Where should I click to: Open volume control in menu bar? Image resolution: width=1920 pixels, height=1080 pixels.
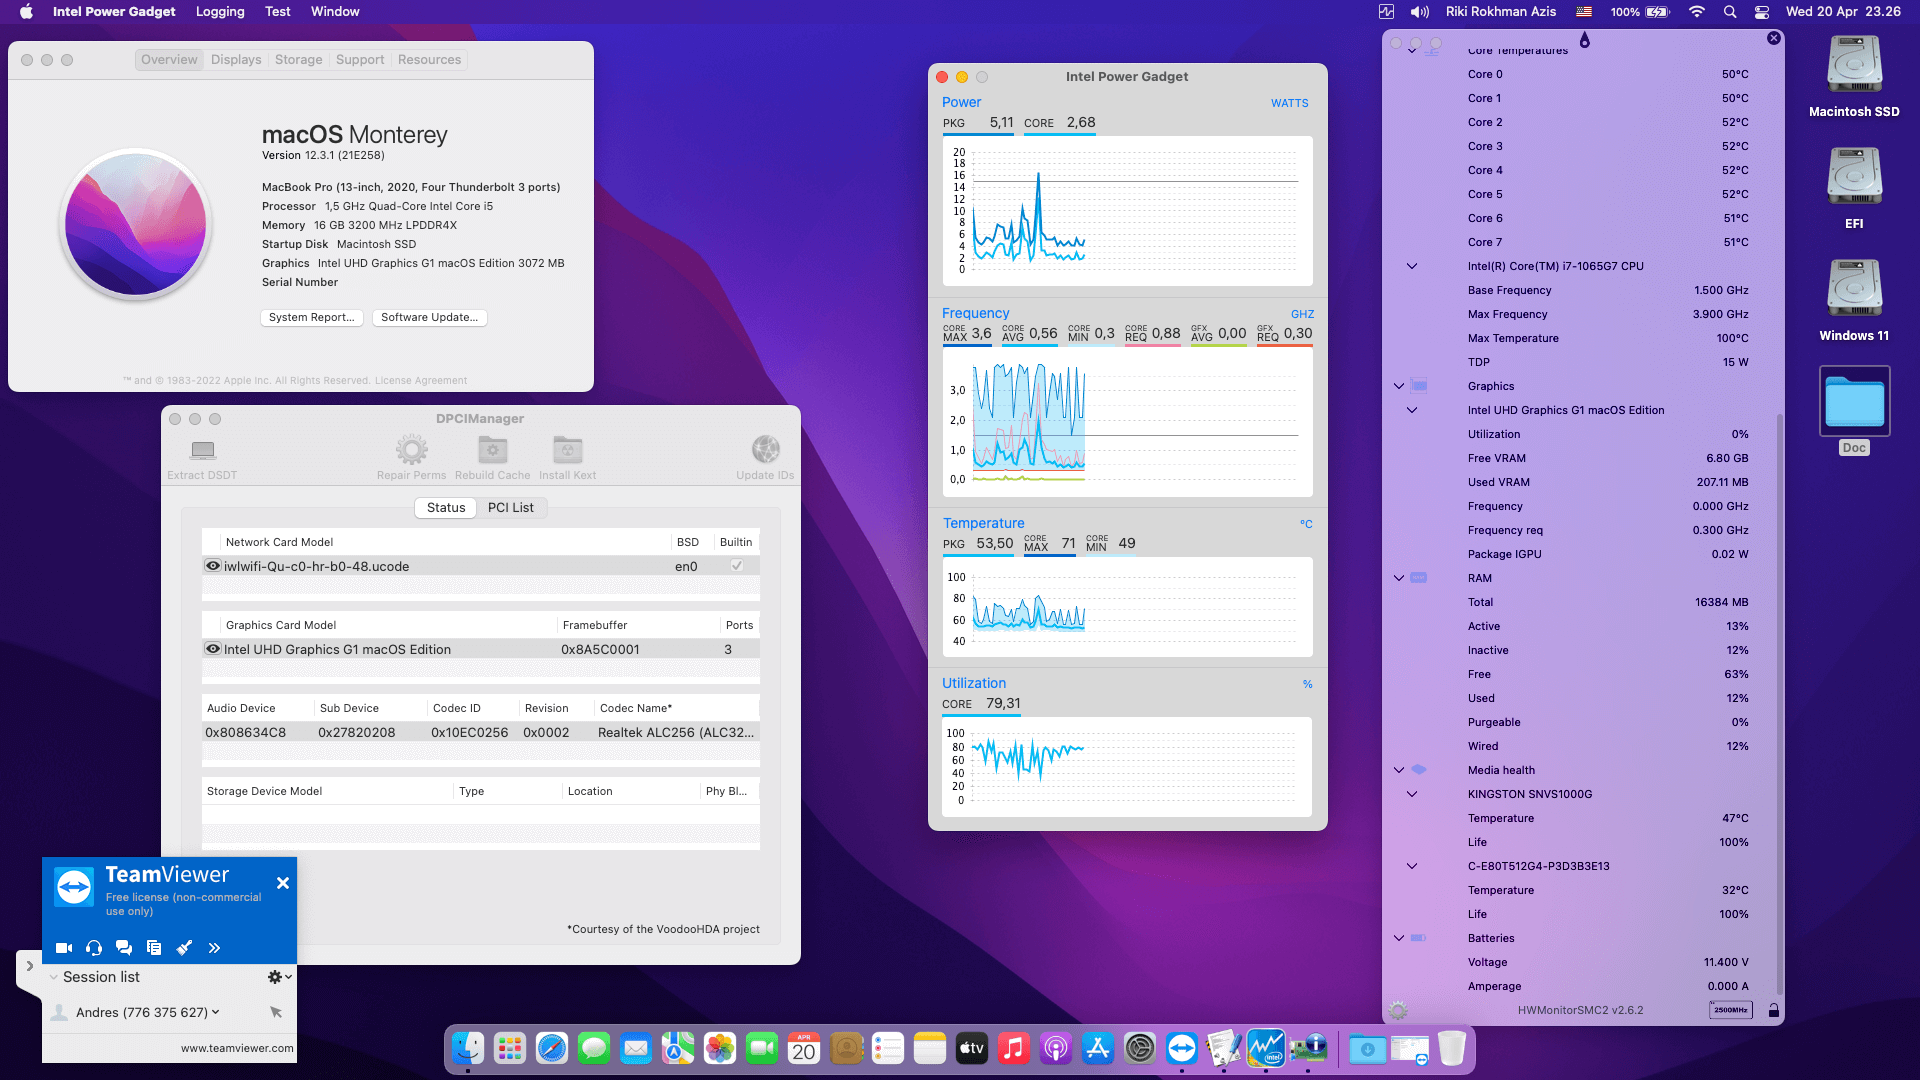1420,12
